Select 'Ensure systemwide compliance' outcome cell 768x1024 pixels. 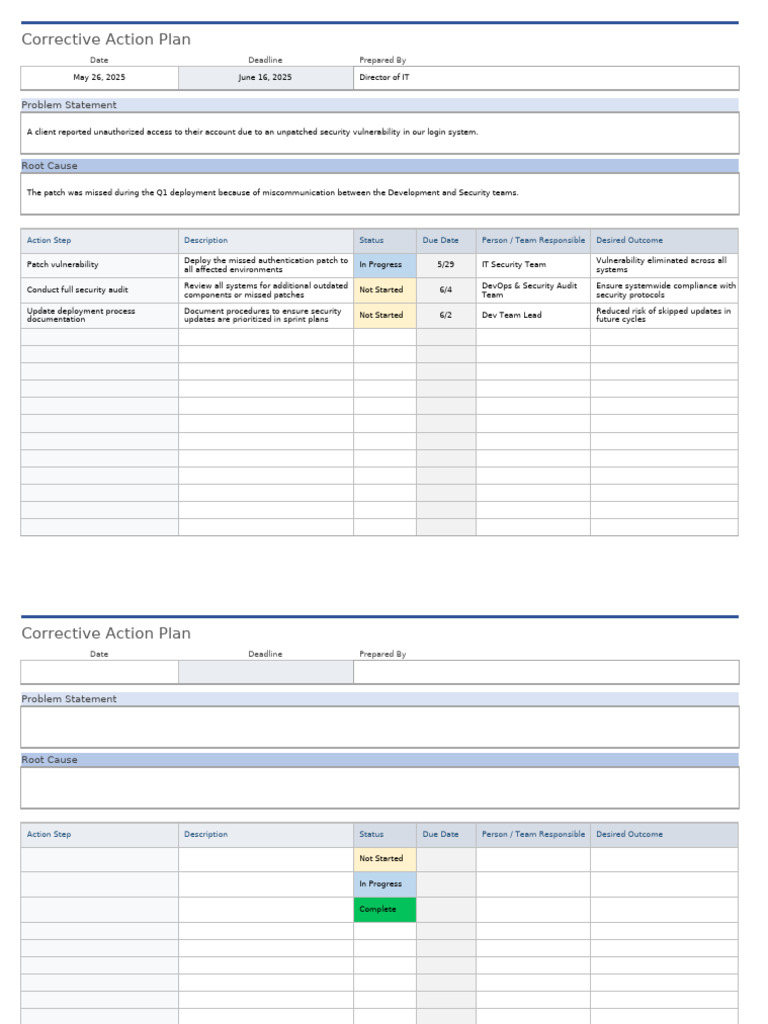pyautogui.click(x=664, y=290)
